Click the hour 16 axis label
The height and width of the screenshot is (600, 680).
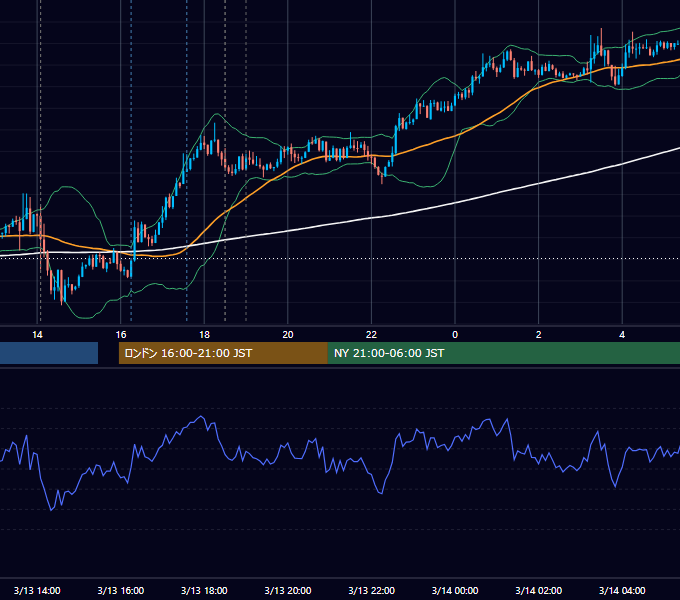click(x=121, y=335)
